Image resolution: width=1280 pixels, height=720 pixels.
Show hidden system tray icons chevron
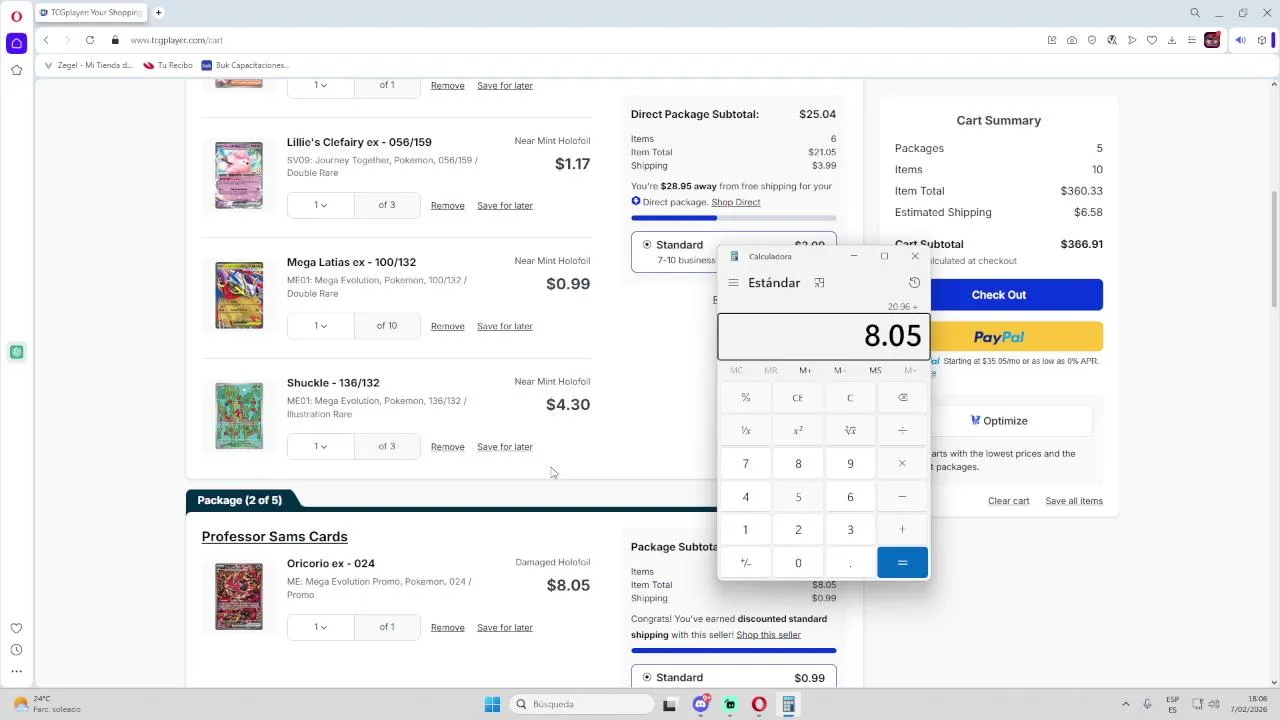1126,704
